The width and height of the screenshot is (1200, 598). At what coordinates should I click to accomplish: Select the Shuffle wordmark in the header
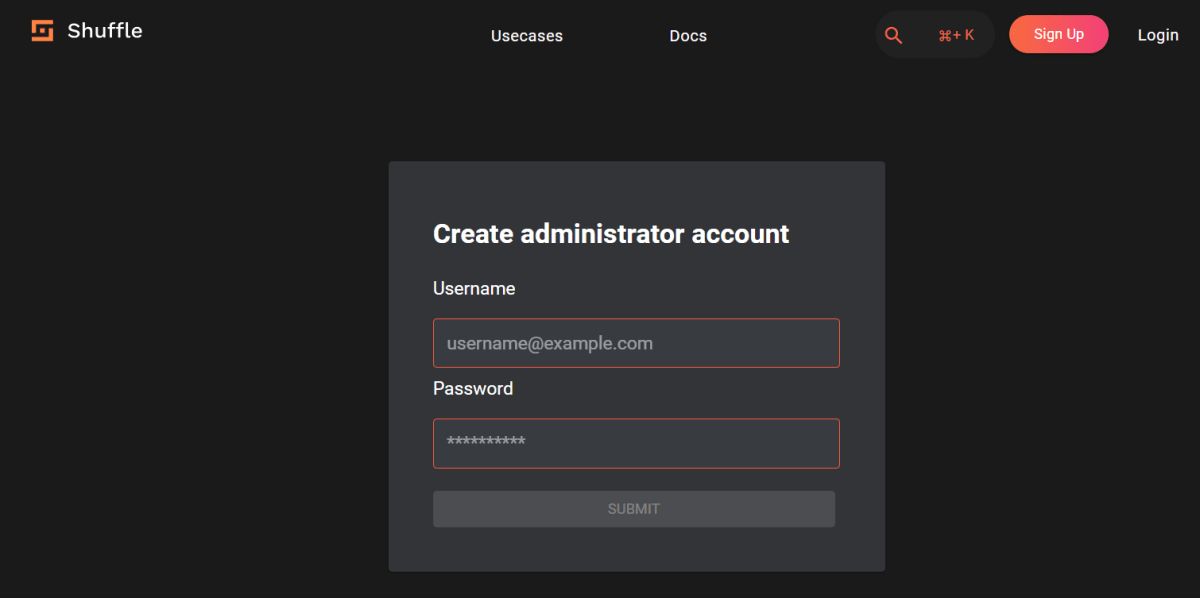[x=104, y=30]
